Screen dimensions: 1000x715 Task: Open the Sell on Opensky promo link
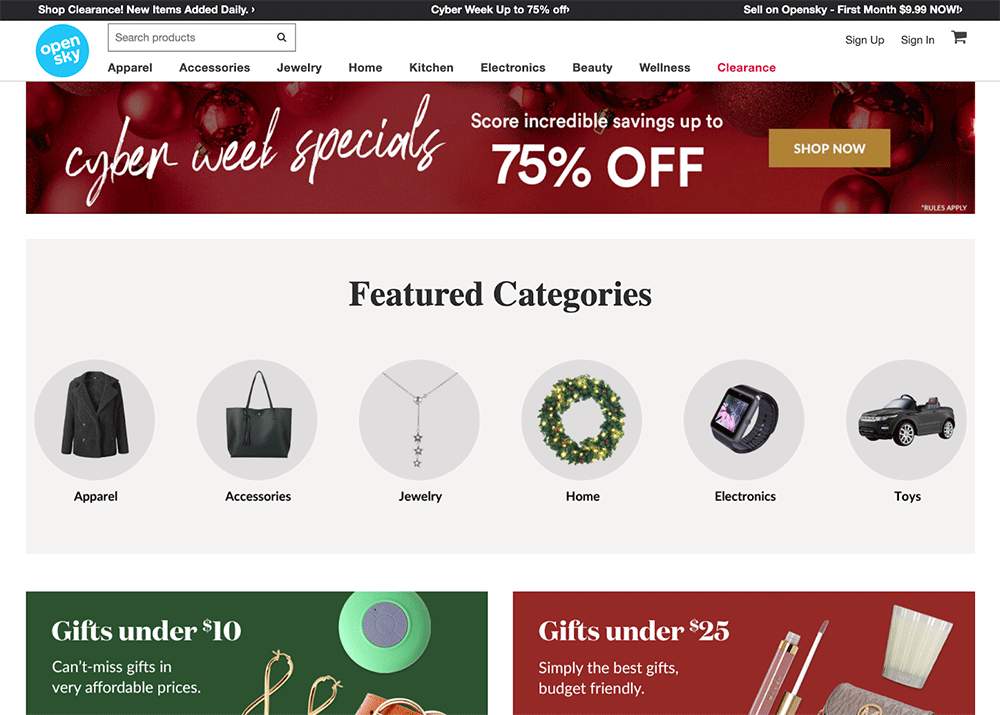853,10
